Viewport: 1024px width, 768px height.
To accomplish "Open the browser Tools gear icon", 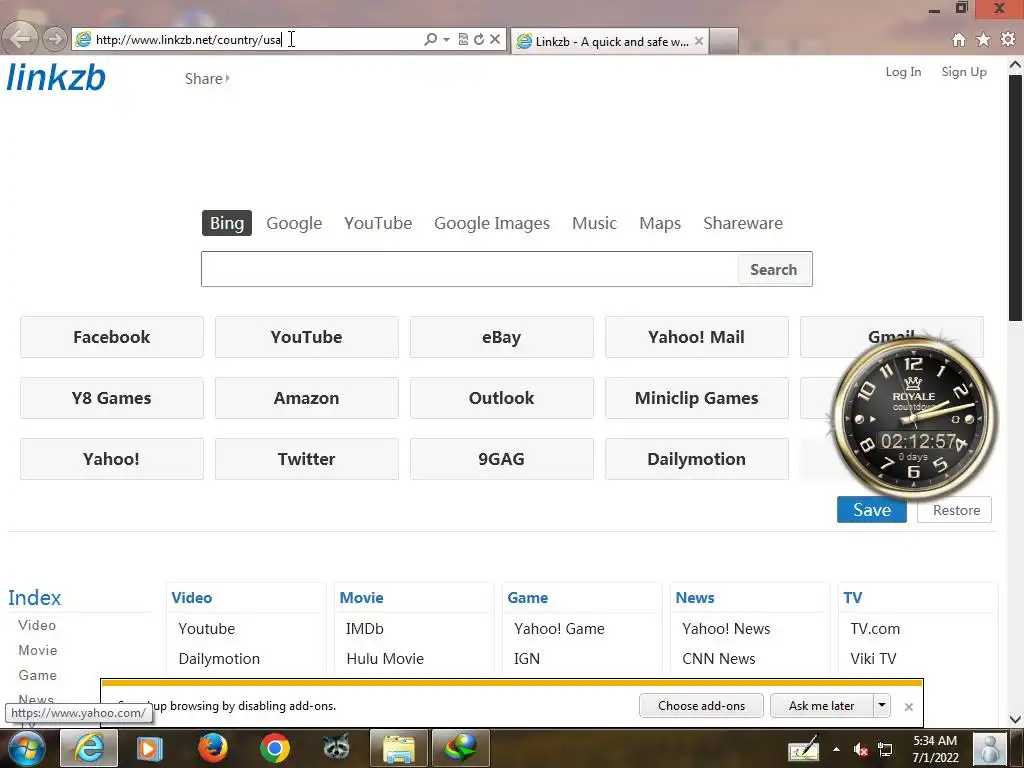I will click(1008, 39).
